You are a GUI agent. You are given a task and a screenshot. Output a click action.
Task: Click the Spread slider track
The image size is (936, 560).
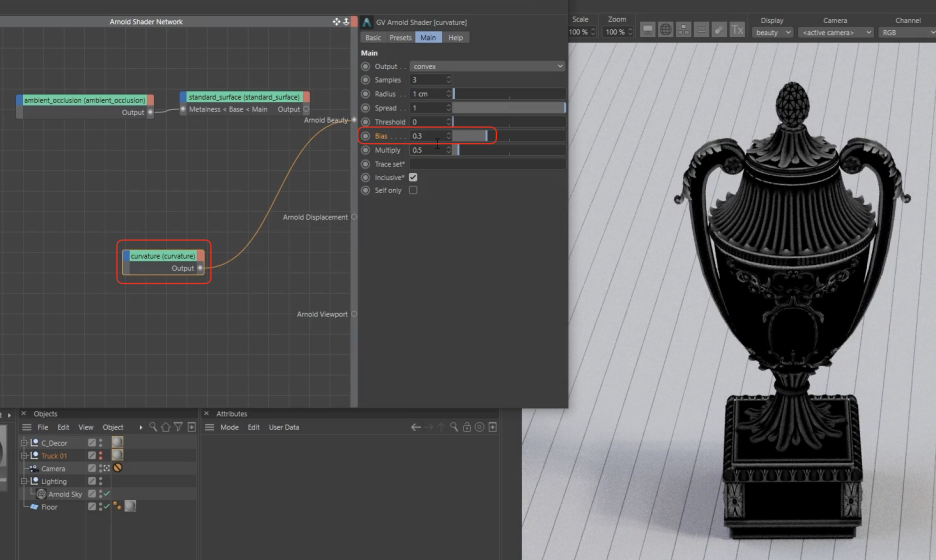pos(509,108)
